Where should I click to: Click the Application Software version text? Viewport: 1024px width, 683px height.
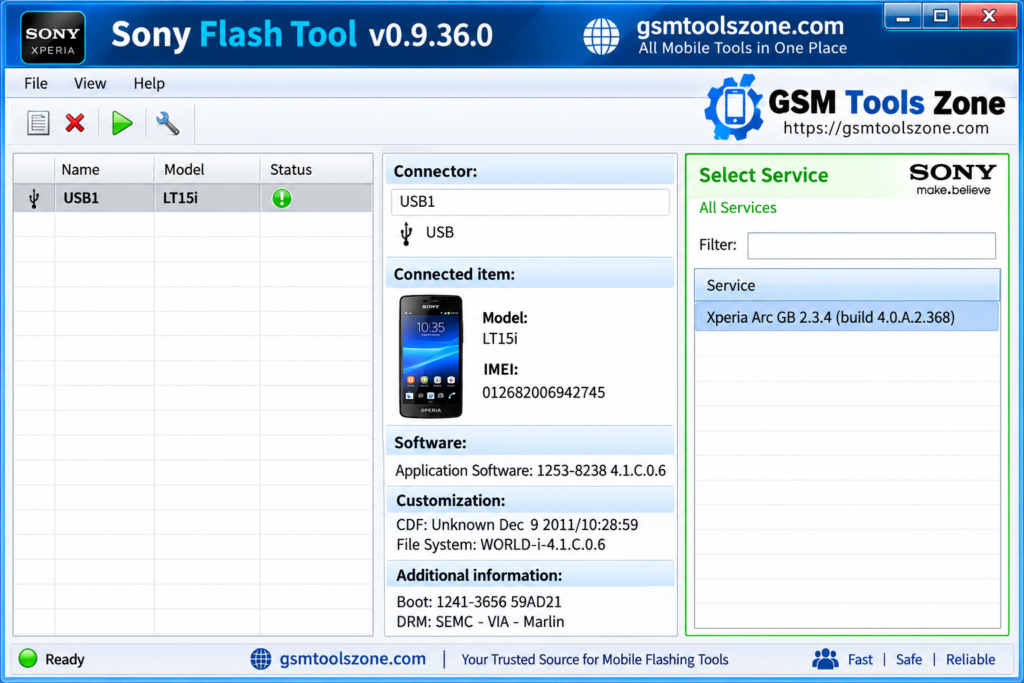click(530, 471)
